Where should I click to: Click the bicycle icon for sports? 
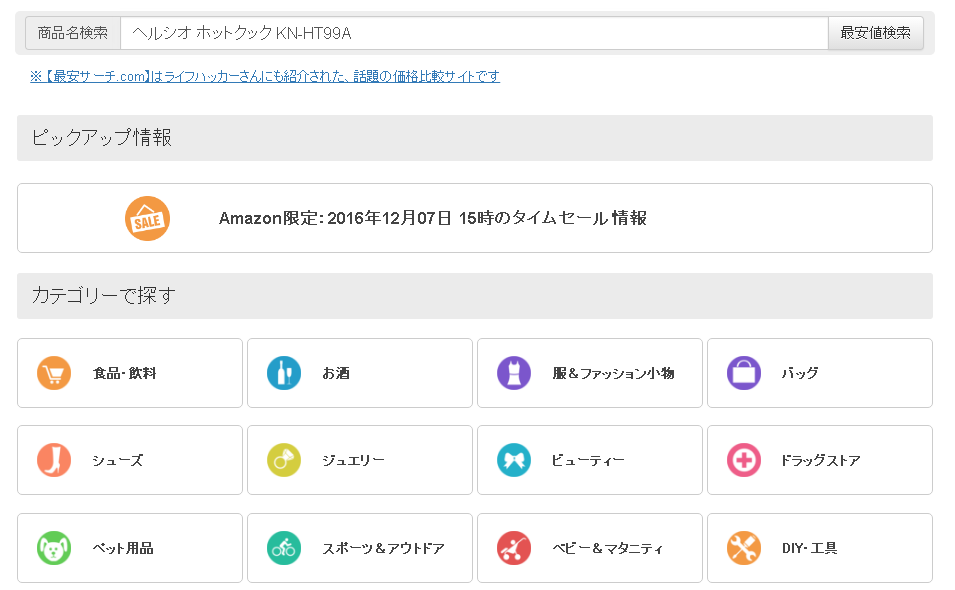tap(284, 548)
